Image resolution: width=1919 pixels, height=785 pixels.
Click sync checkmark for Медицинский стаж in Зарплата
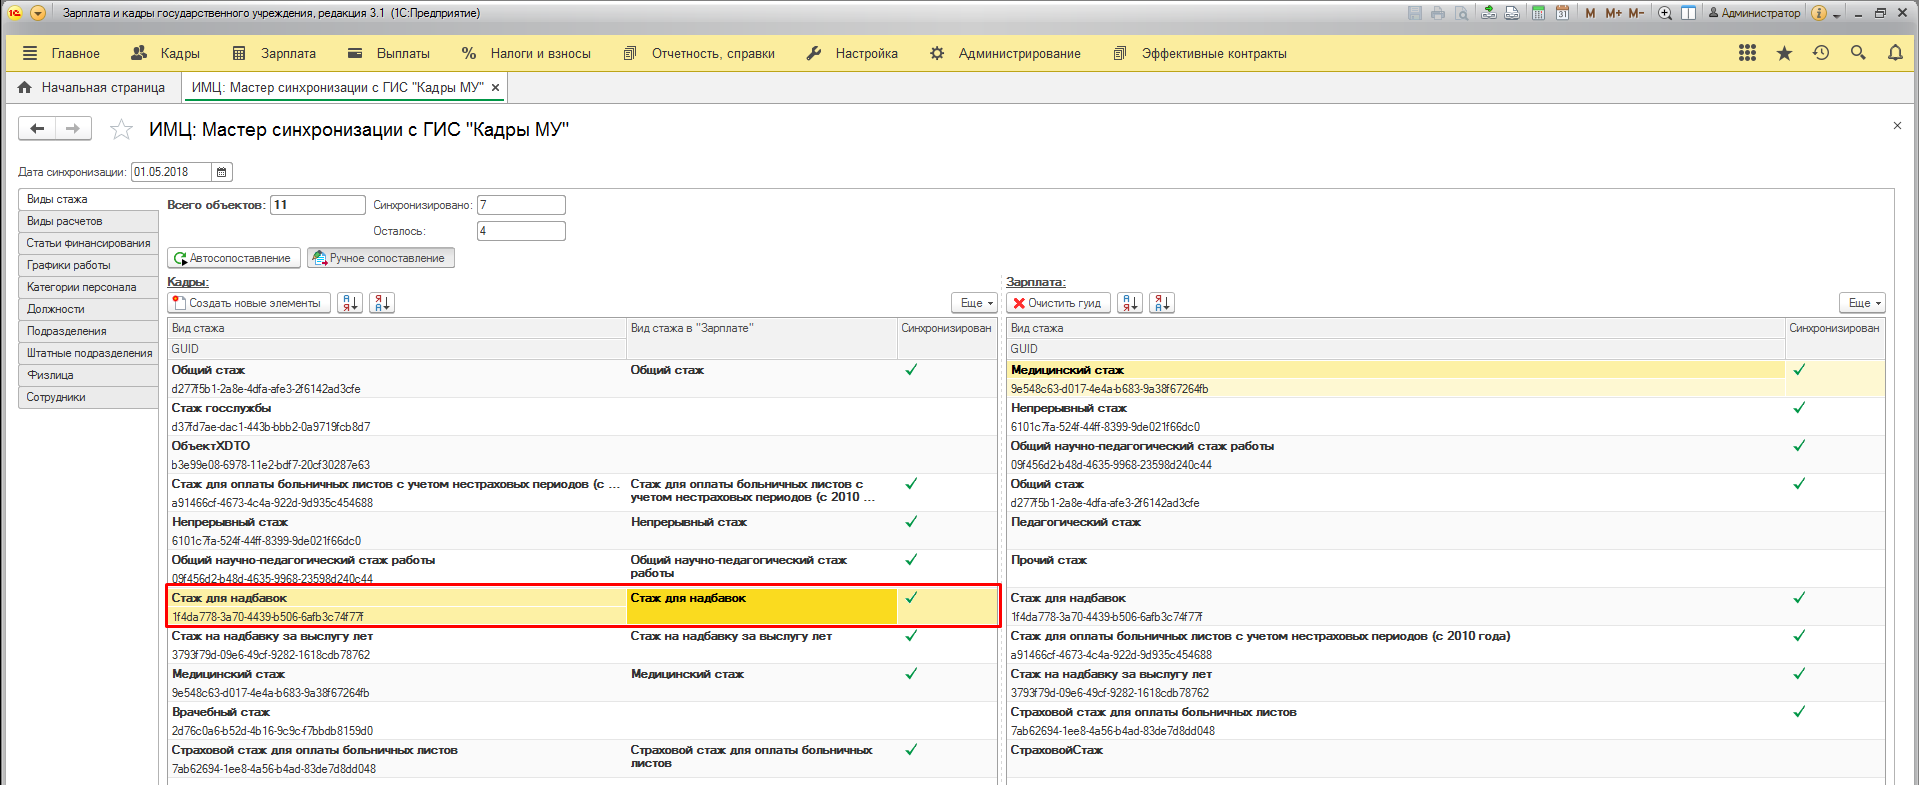1799,370
